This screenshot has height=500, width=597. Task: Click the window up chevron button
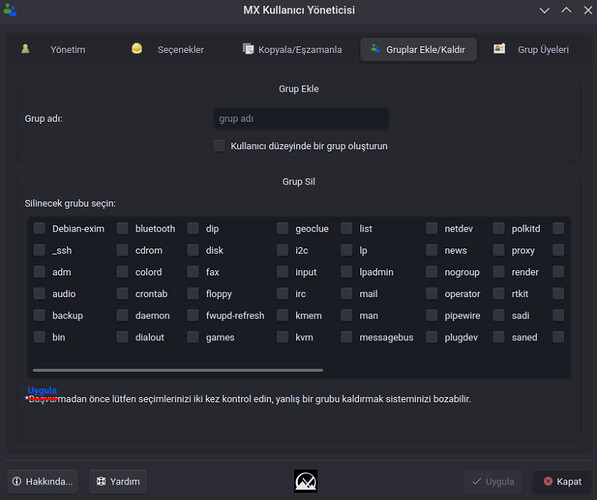tap(566, 10)
